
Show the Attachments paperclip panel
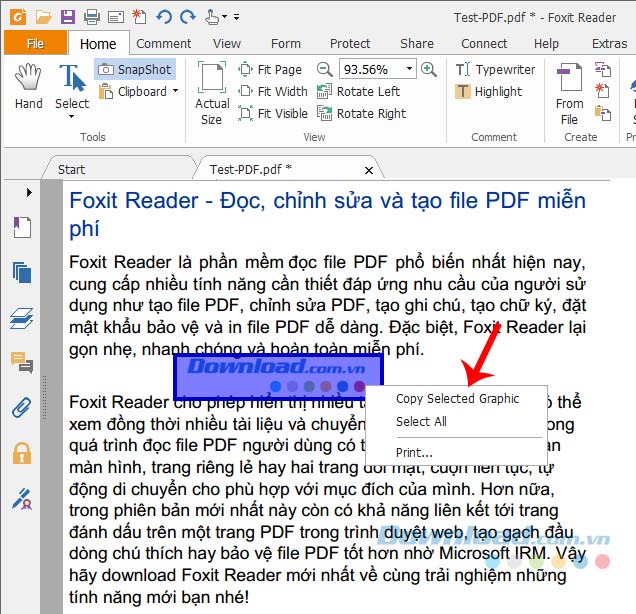21,407
